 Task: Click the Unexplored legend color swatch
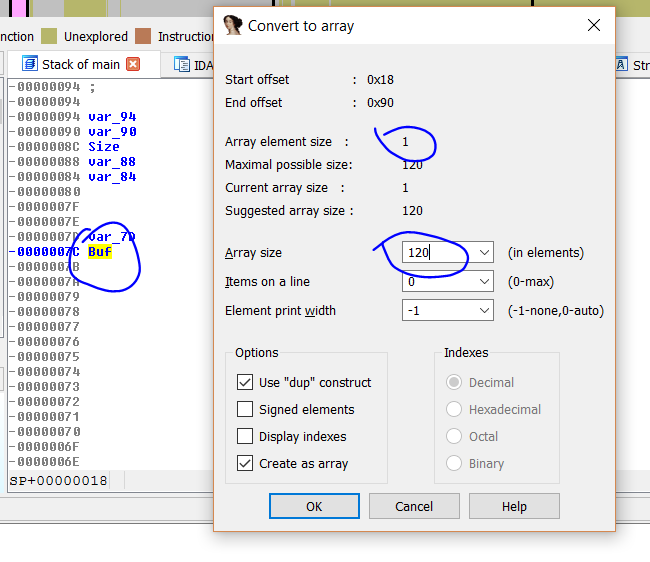(x=49, y=36)
